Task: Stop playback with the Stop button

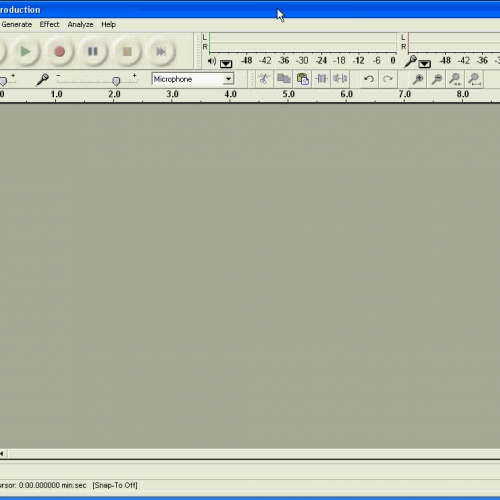Action: tap(127, 52)
